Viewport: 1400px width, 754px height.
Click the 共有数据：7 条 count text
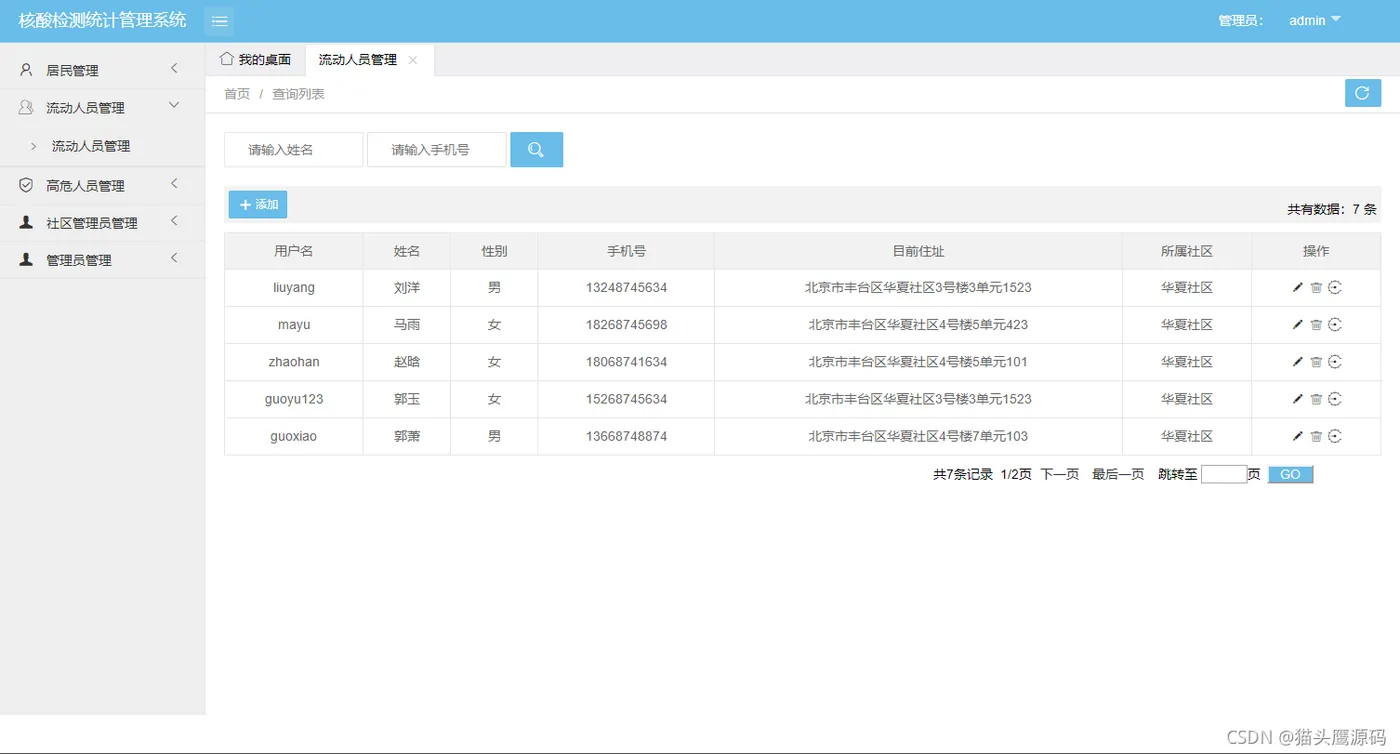1331,210
